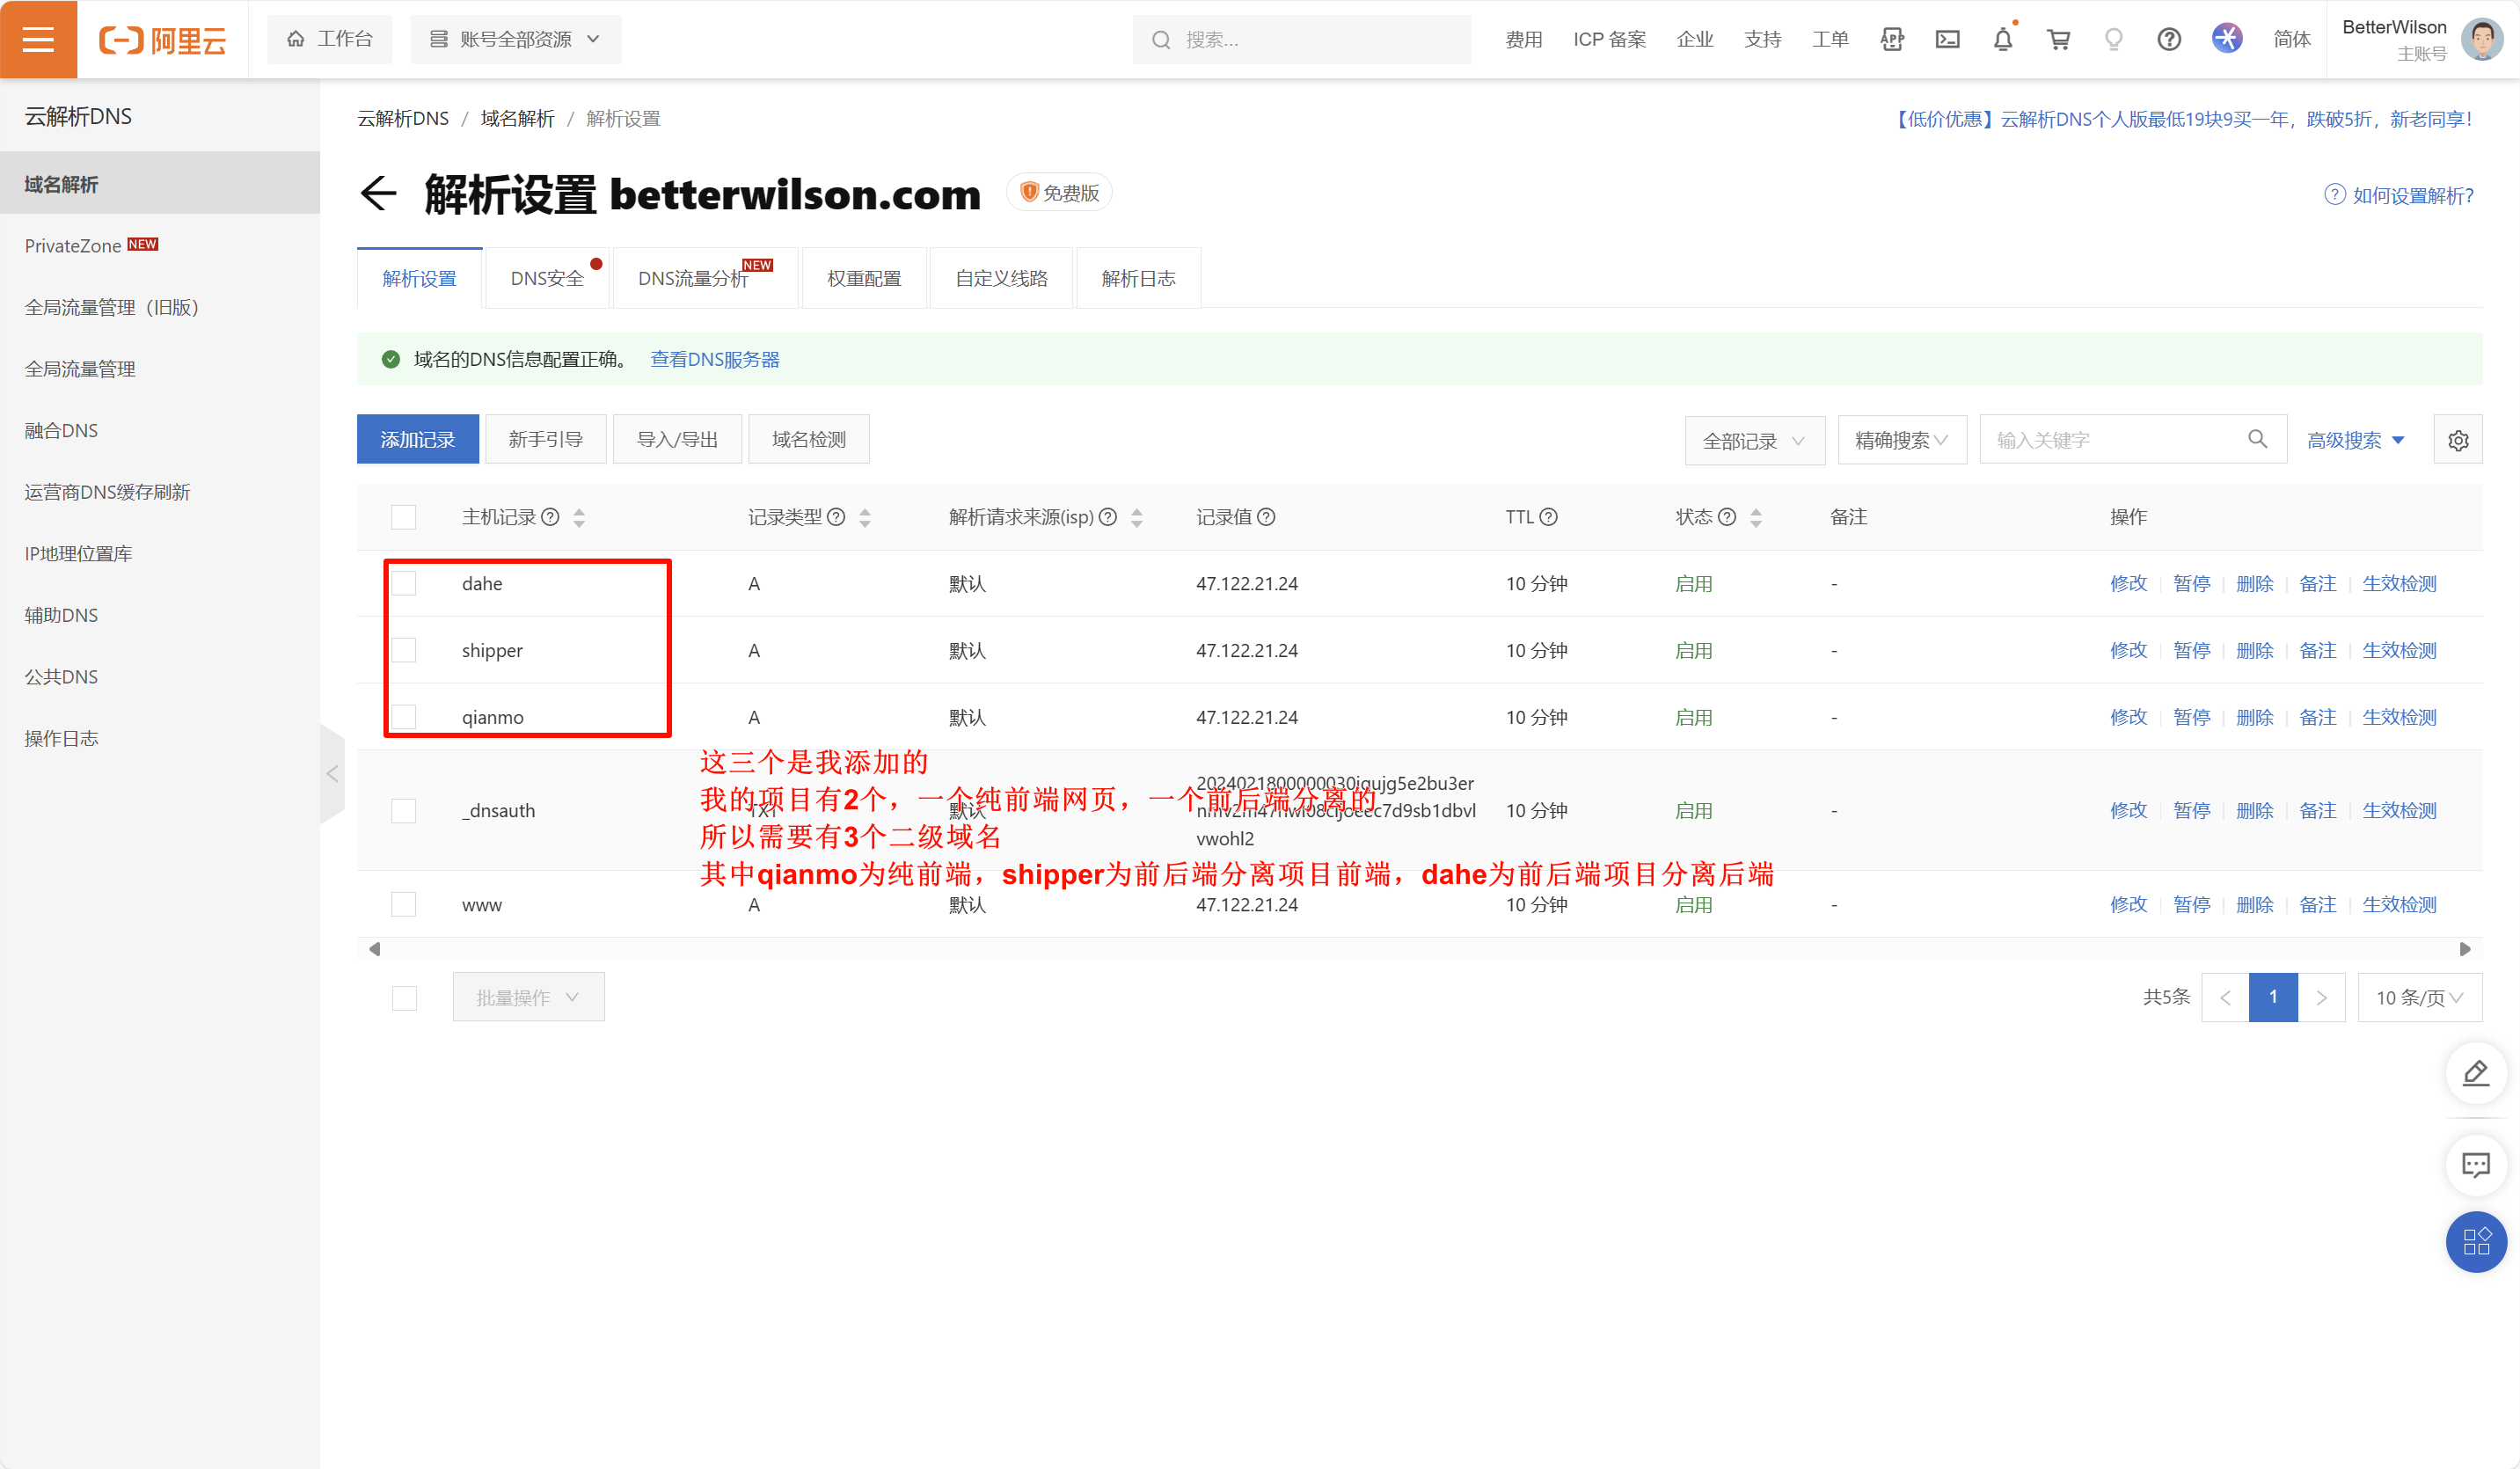Click the floating chat feedback icon

2476,1165
